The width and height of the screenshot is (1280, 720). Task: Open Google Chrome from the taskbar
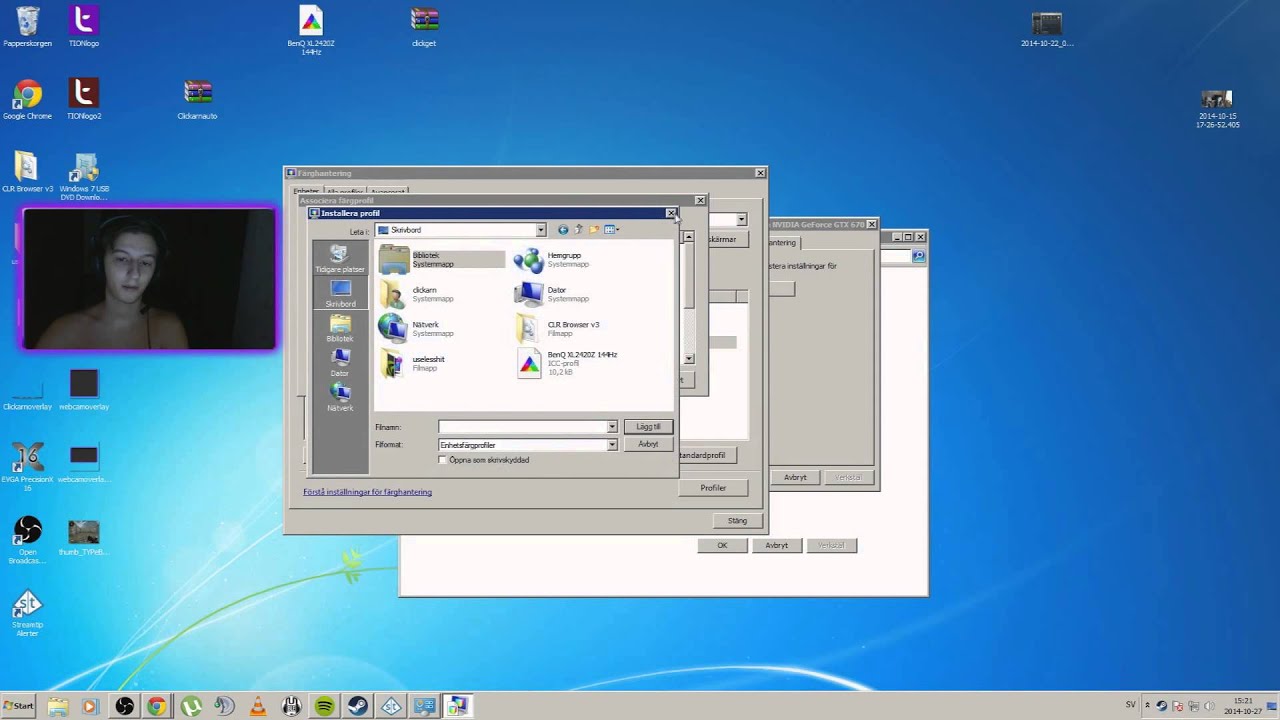pos(157,706)
